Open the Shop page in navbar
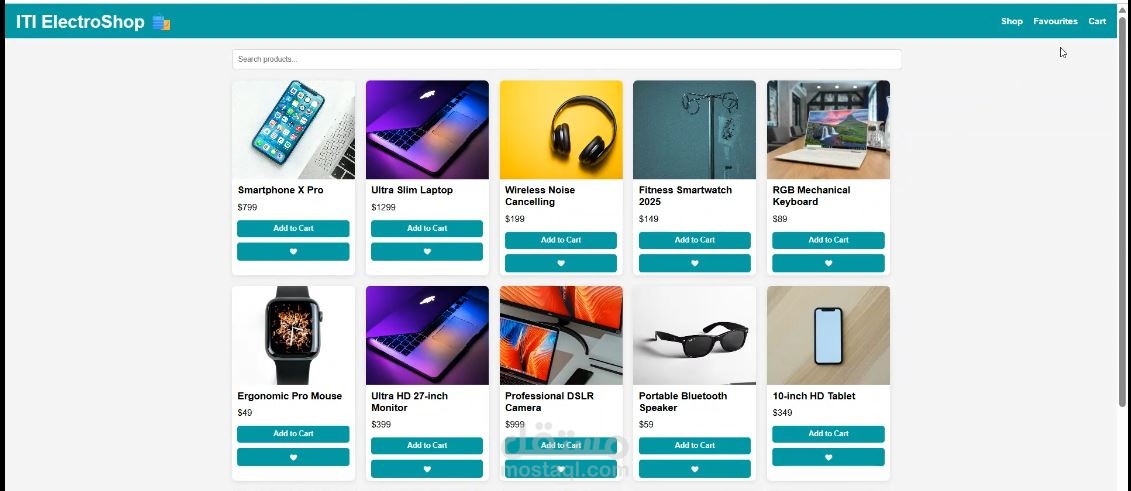 1012,22
